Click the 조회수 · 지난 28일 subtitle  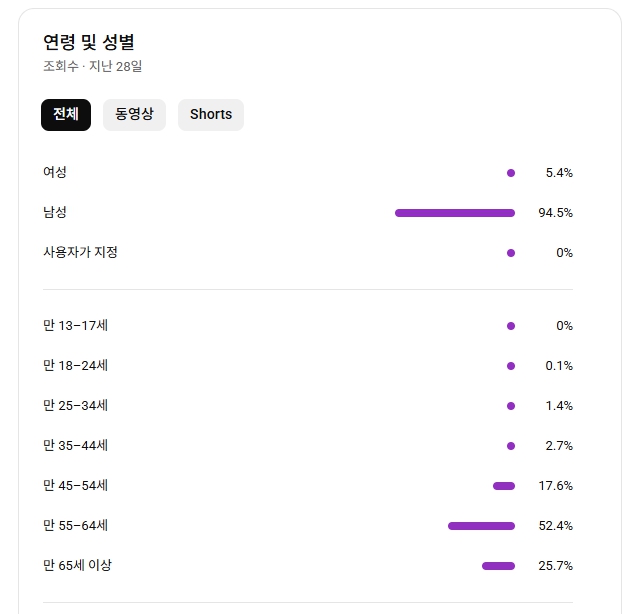(92, 67)
